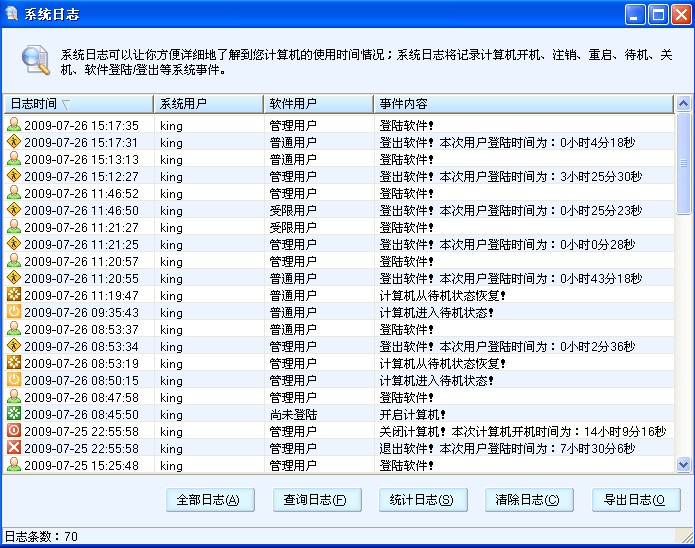This screenshot has width=695, height=548.
Task: Click timestamp 2009-07-26 08:53:19
Action: (81, 363)
